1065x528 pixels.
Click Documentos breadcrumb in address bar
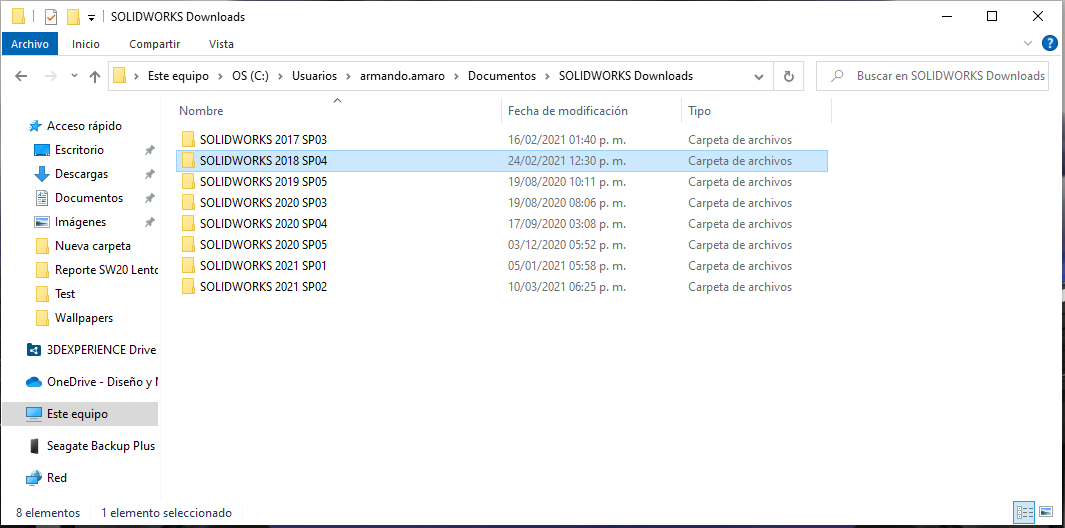click(x=502, y=76)
